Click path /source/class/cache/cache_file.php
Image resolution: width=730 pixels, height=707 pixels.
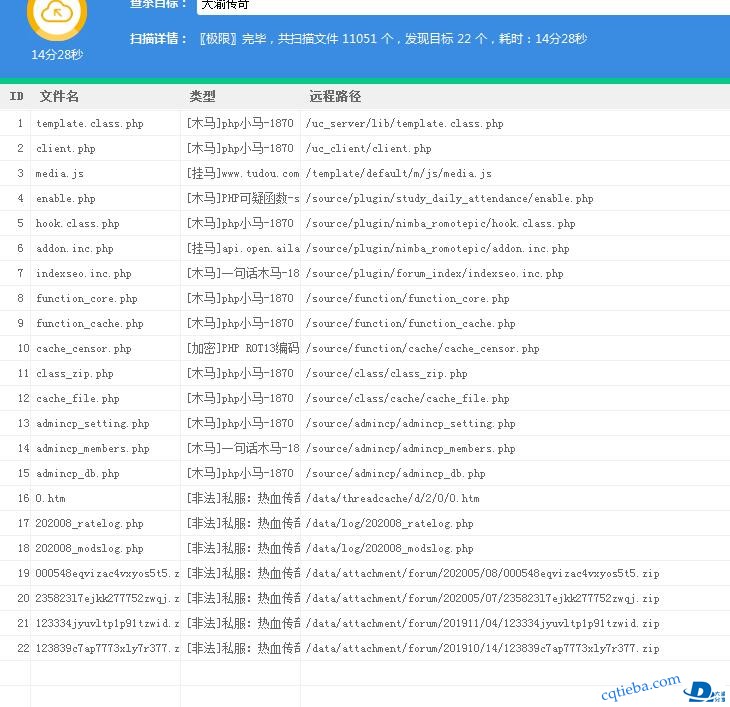pyautogui.click(x=407, y=398)
